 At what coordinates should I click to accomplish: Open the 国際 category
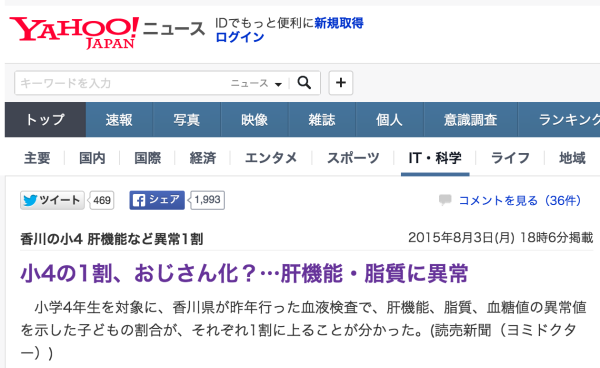point(147,158)
